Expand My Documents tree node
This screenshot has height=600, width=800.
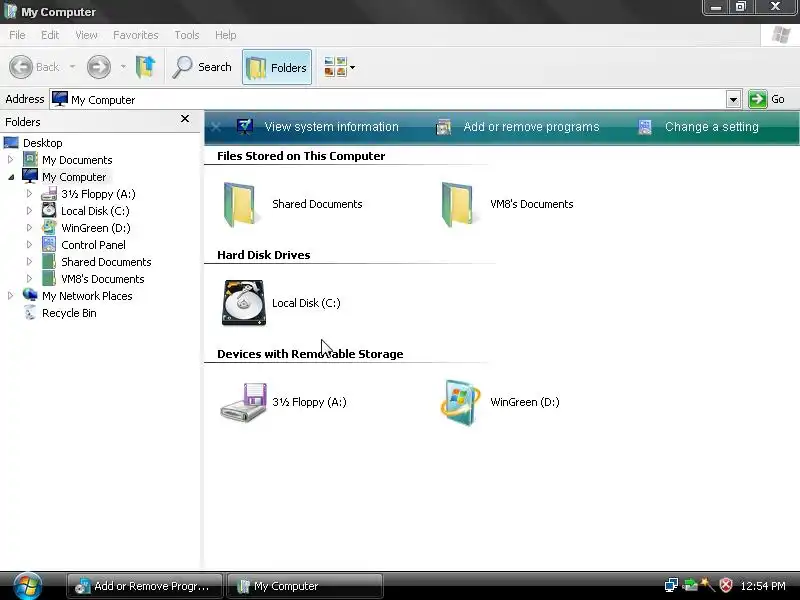pyautogui.click(x=10, y=160)
